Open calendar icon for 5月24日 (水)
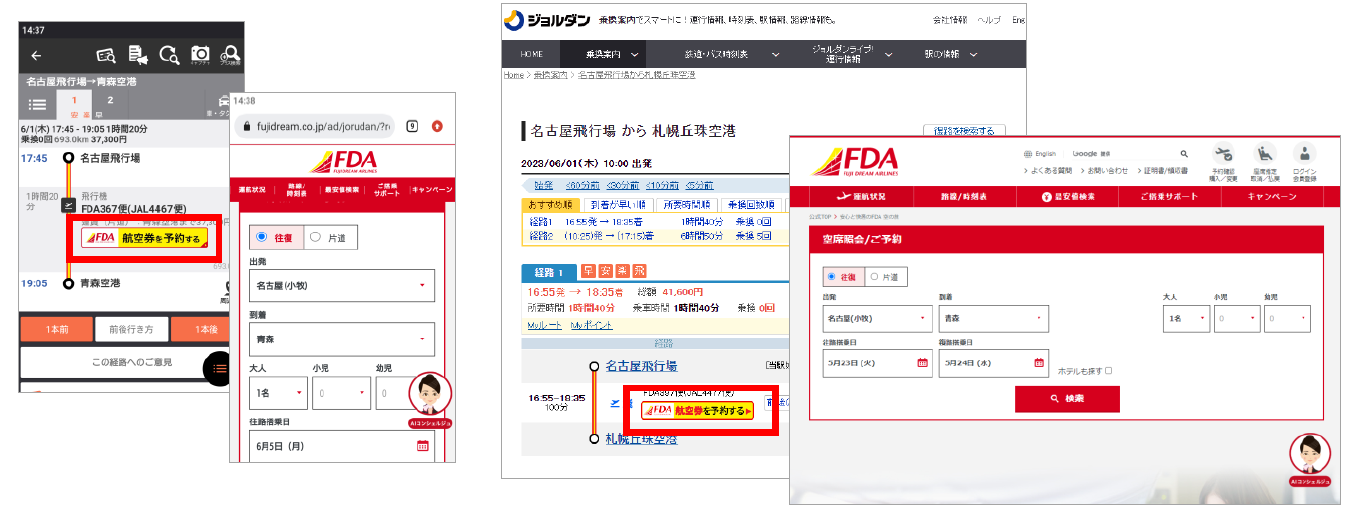Screen dimensions: 1348x506 1039,362
